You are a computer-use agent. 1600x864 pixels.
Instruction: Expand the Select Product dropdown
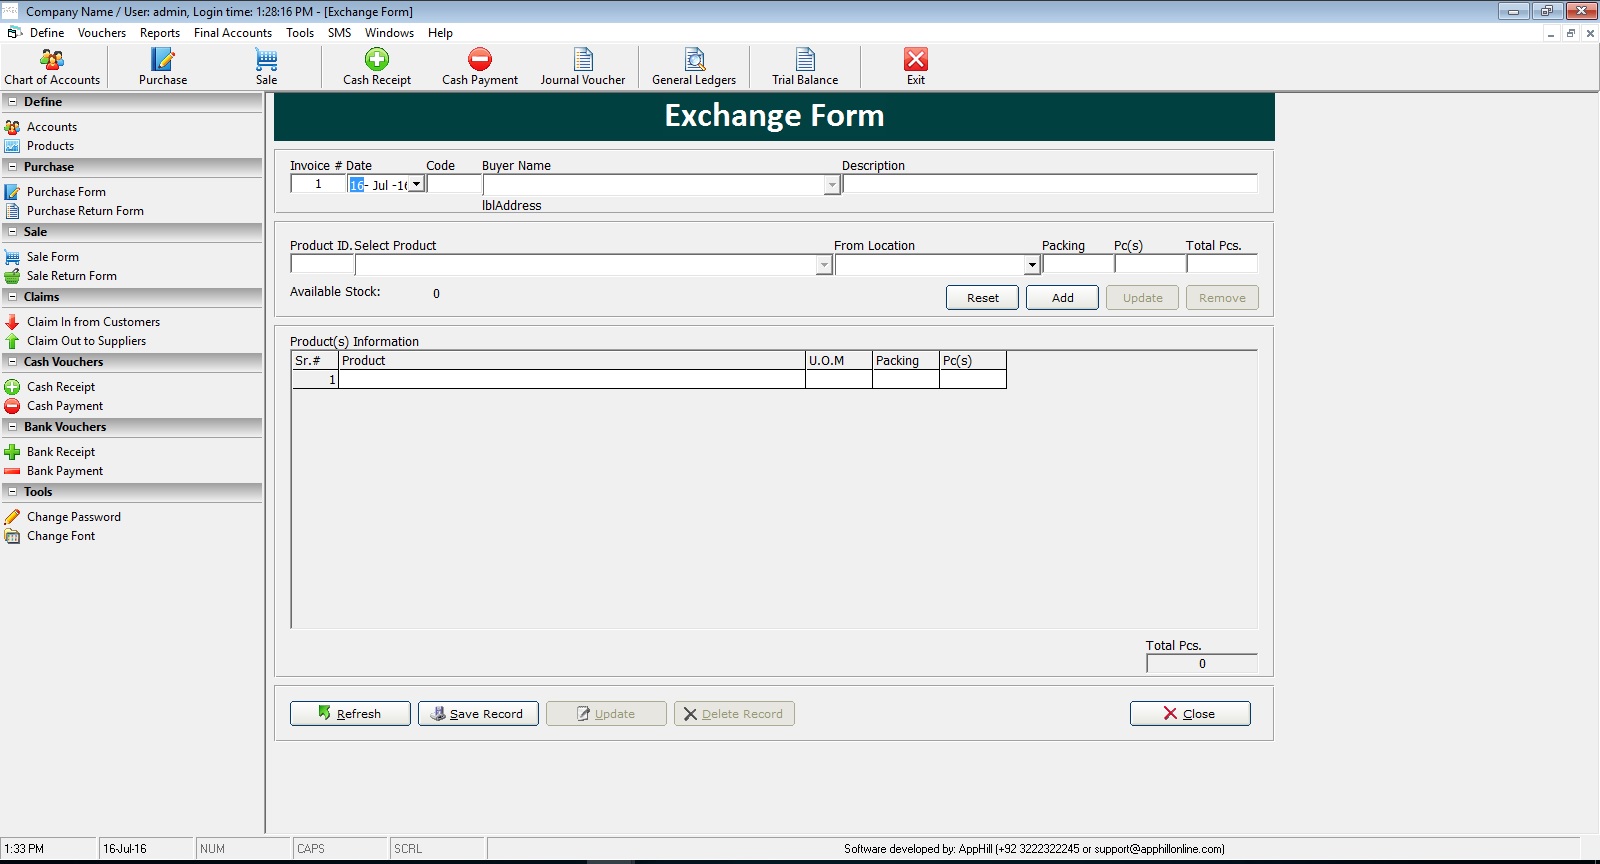(824, 265)
